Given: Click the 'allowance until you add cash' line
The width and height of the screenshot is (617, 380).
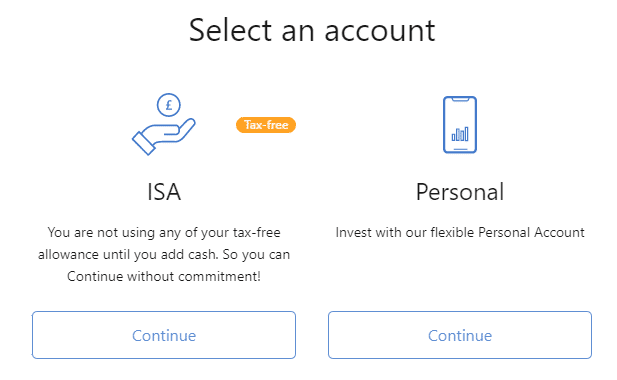Looking at the screenshot, I should click(x=164, y=255).
